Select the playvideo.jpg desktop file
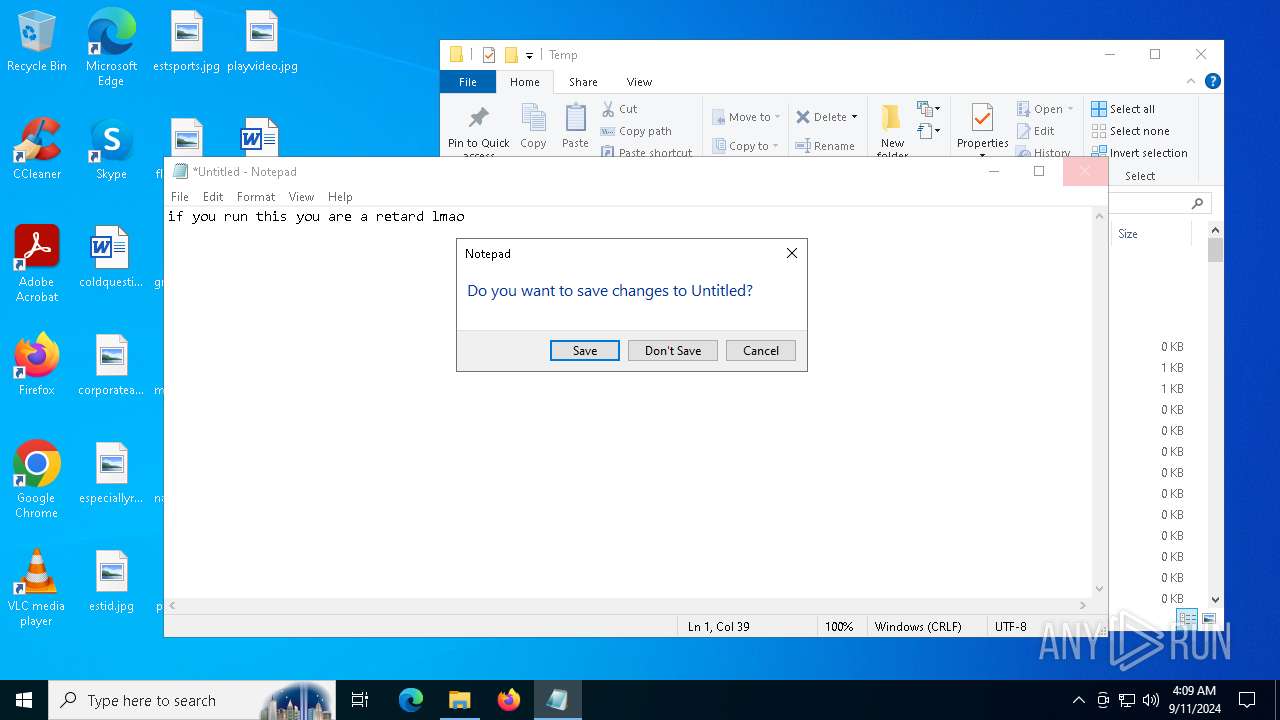Image resolution: width=1280 pixels, height=720 pixels. click(262, 42)
